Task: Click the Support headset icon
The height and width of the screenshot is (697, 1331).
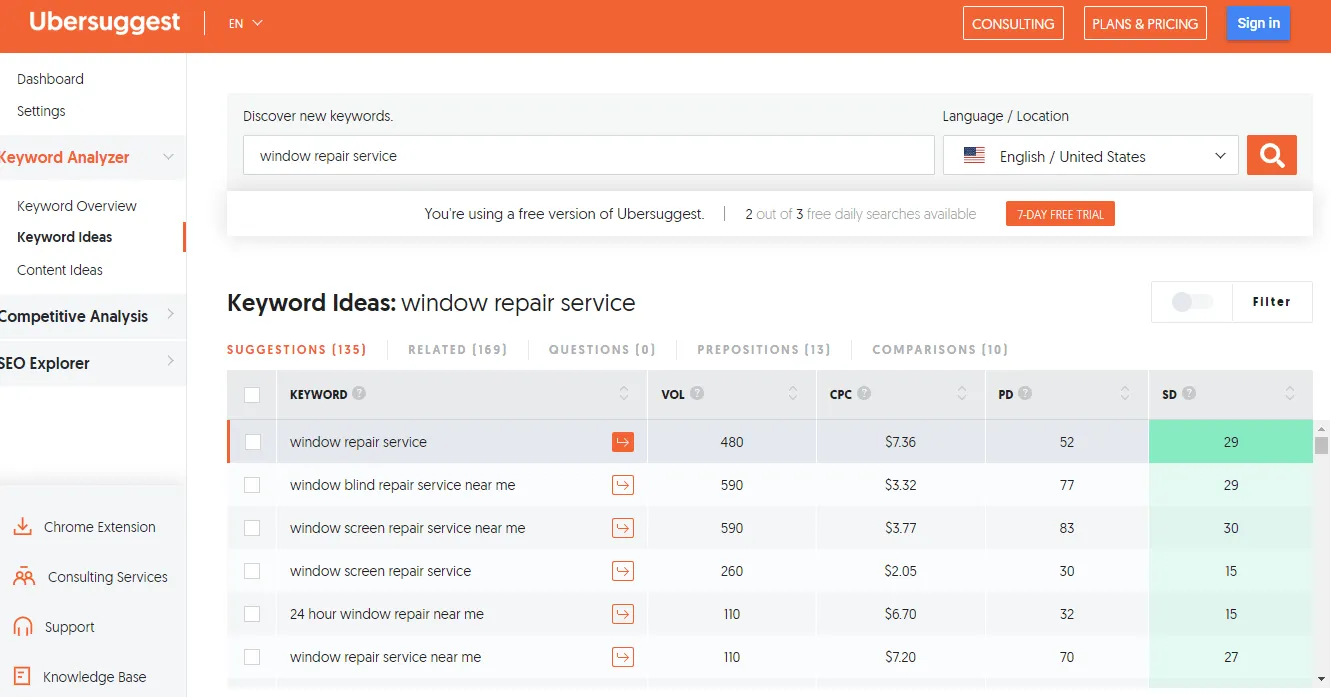Action: click(23, 627)
